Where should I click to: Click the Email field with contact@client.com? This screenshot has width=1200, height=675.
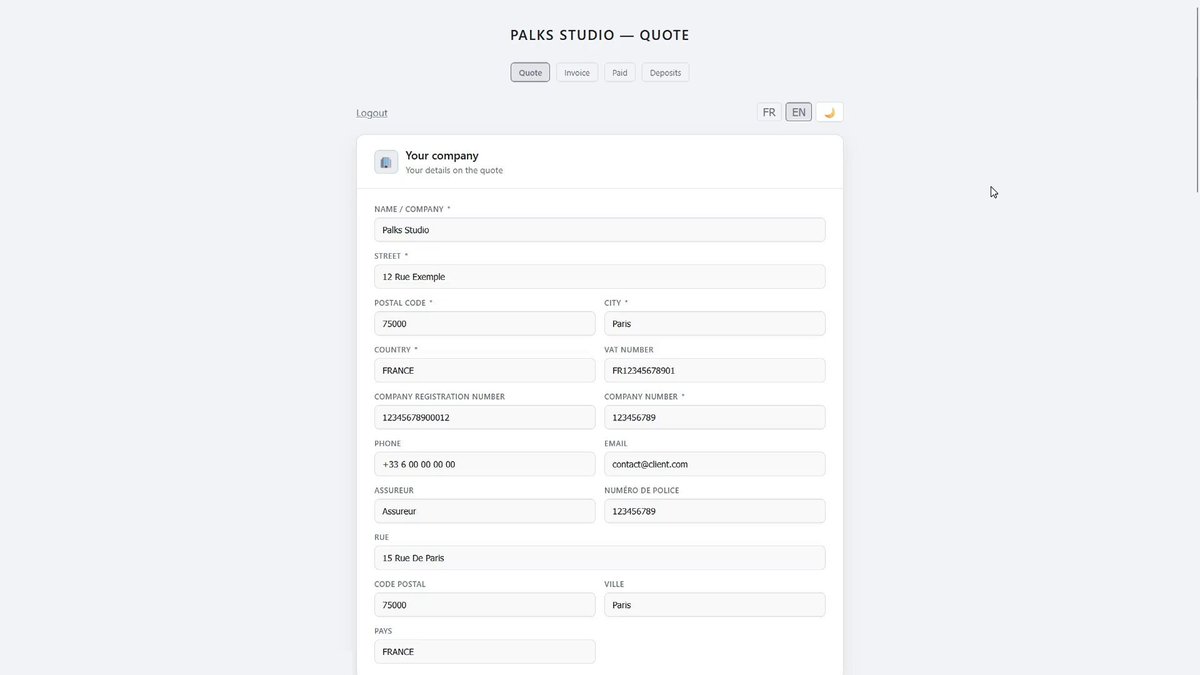715,464
